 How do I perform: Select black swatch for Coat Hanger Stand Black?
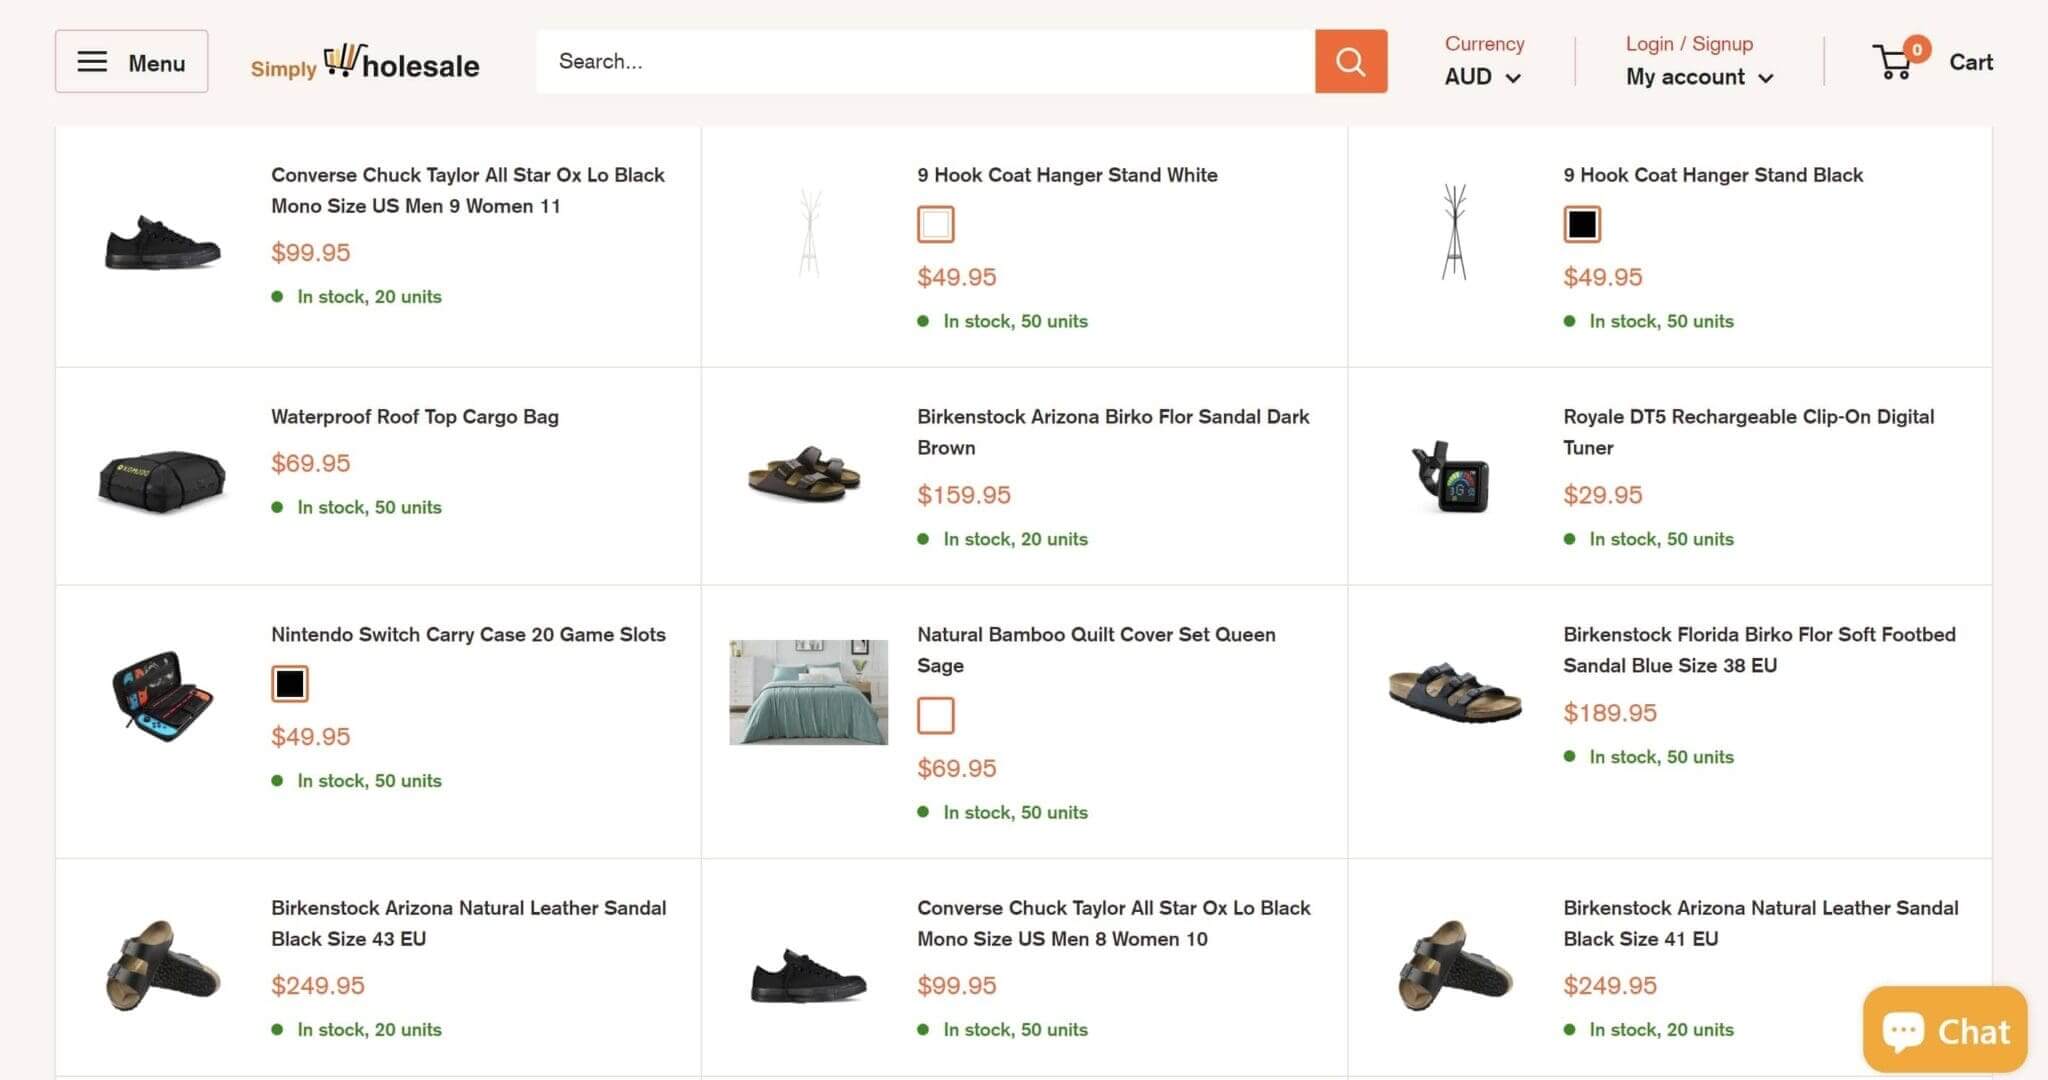pyautogui.click(x=1581, y=224)
